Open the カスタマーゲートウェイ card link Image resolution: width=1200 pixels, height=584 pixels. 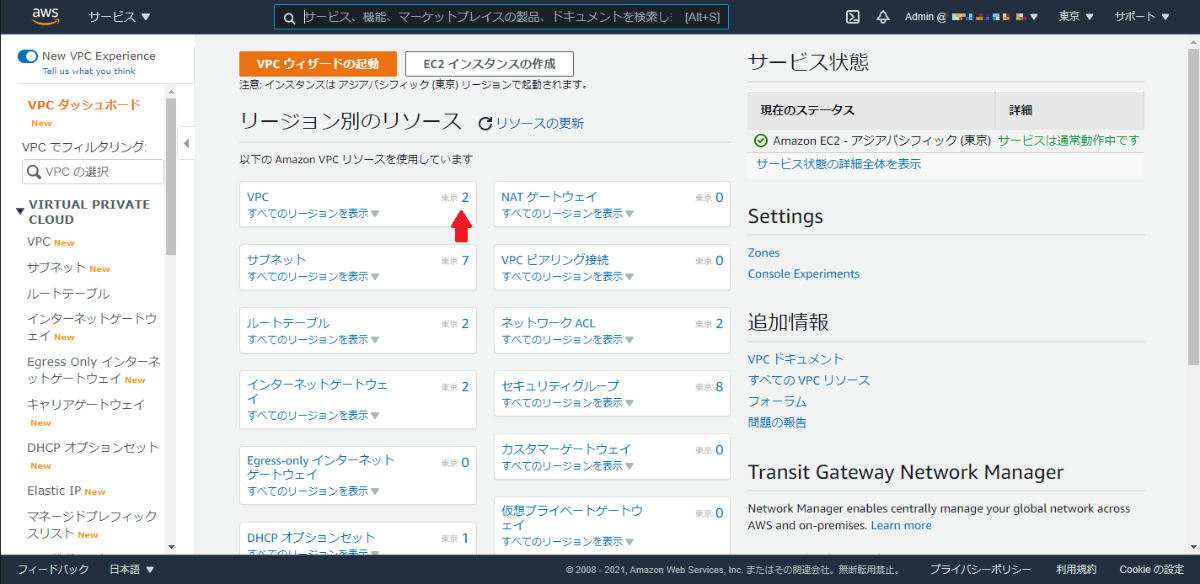(566, 449)
